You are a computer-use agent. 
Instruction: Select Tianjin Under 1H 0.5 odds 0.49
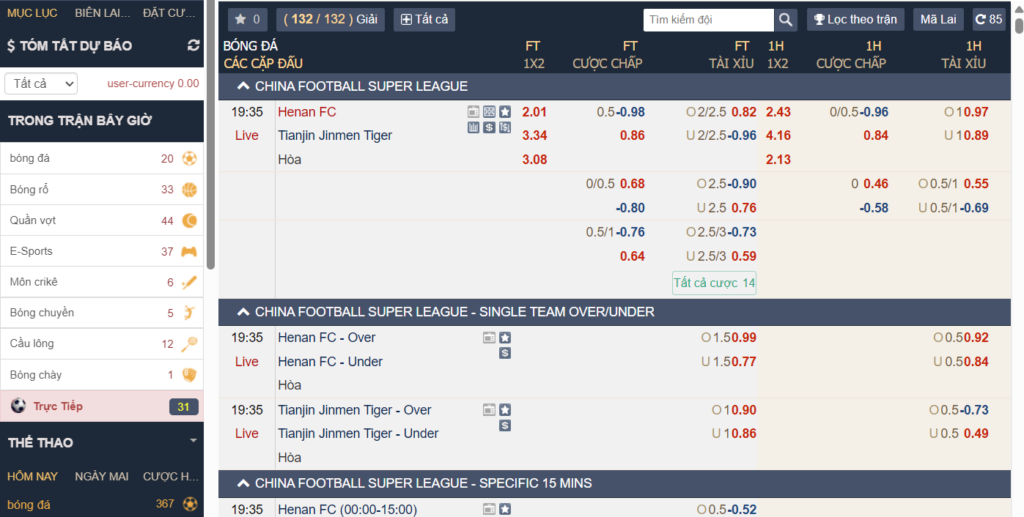tap(976, 433)
